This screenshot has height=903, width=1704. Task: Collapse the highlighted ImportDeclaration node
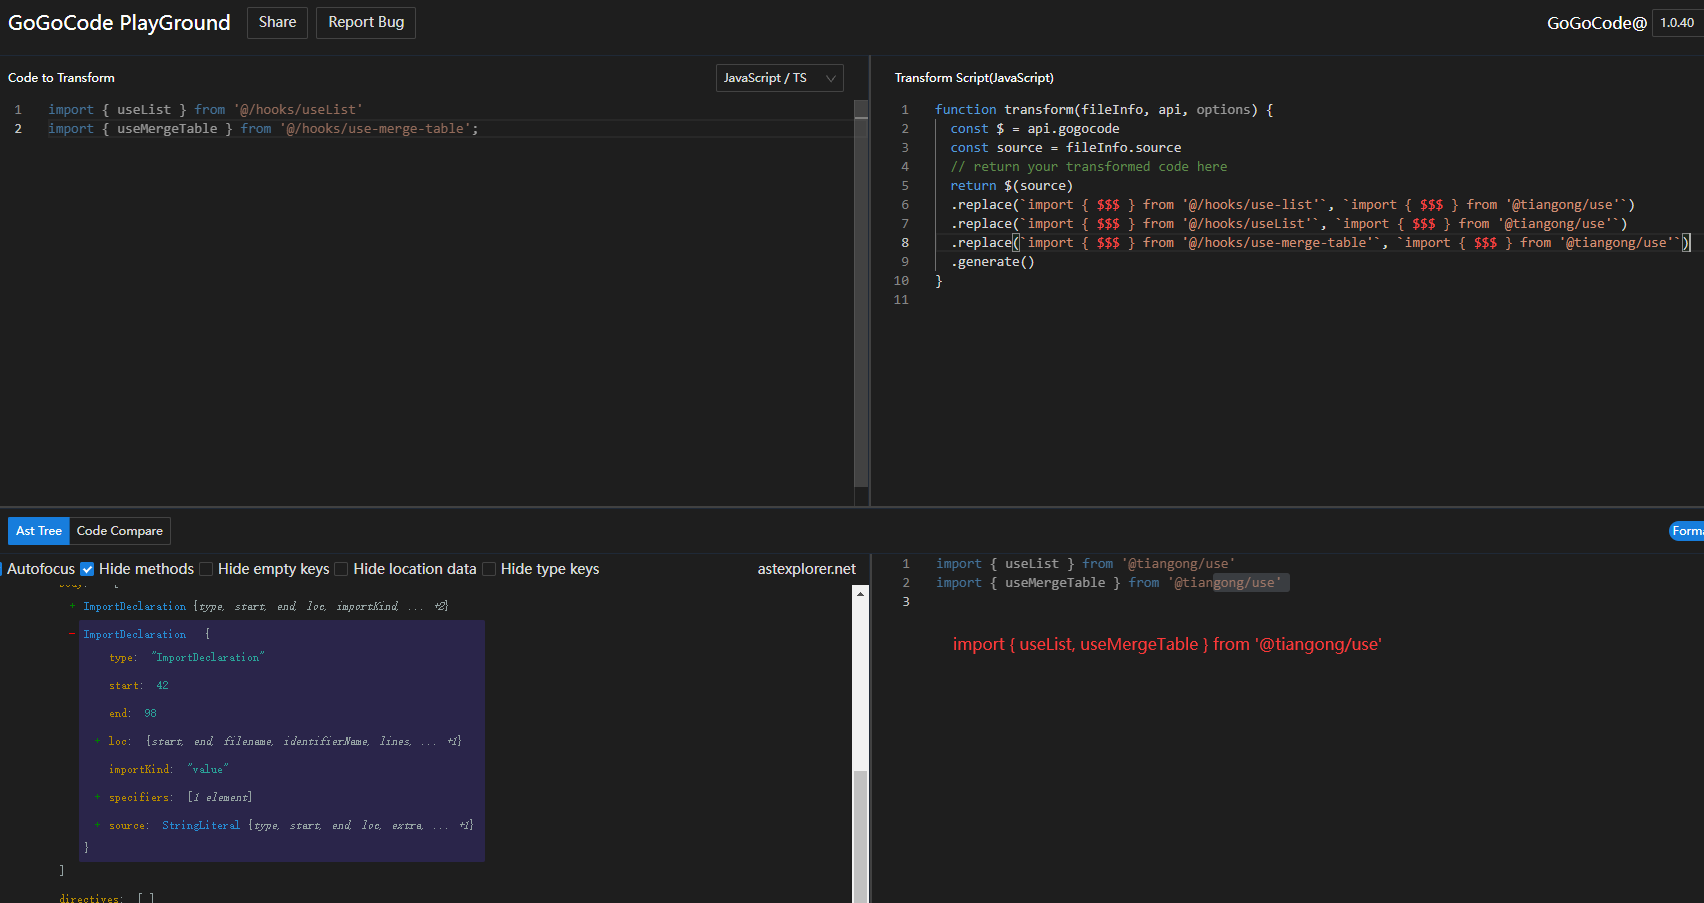(x=72, y=634)
